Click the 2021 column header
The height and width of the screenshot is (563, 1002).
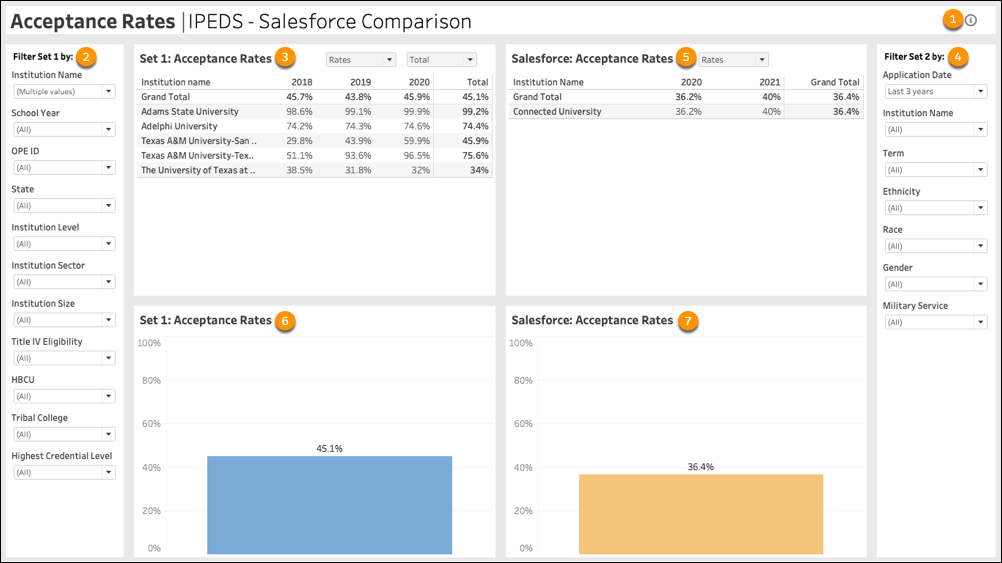(x=769, y=82)
